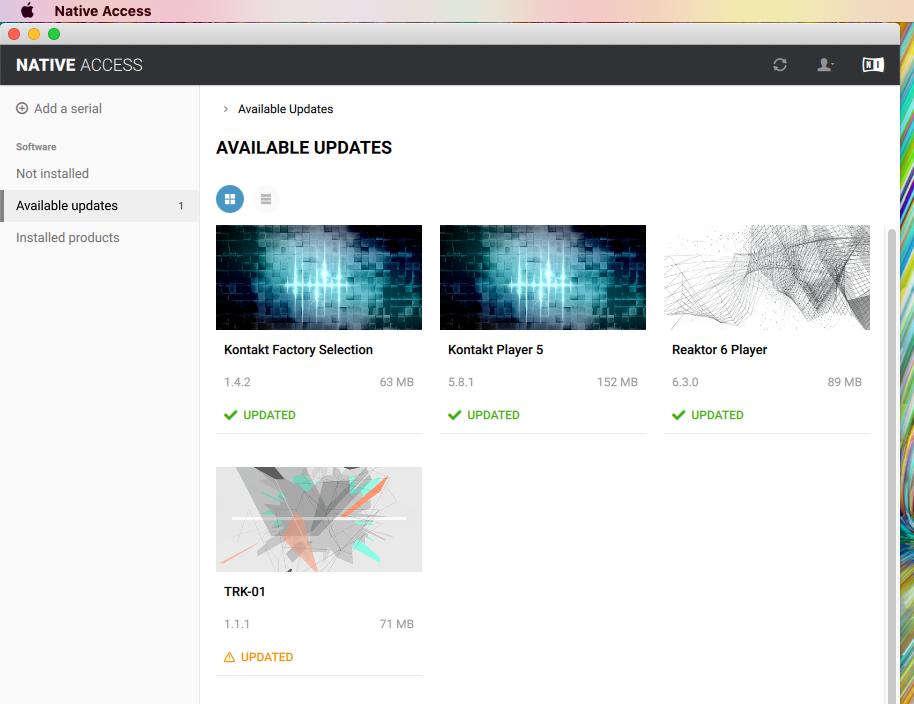Click version 1.4.2 text
The height and width of the screenshot is (704, 914).
pos(237,382)
